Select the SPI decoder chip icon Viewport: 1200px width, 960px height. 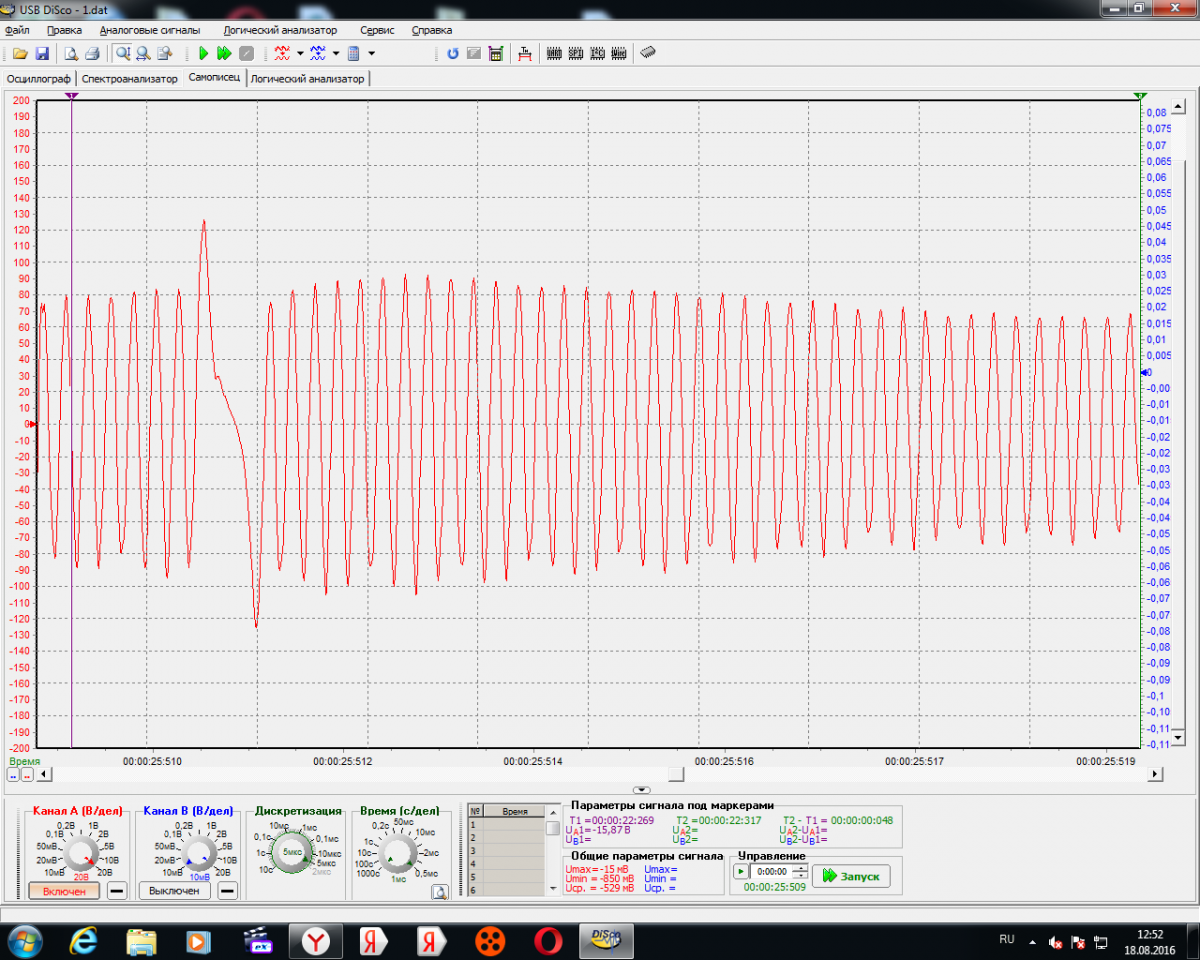pyautogui.click(x=576, y=53)
